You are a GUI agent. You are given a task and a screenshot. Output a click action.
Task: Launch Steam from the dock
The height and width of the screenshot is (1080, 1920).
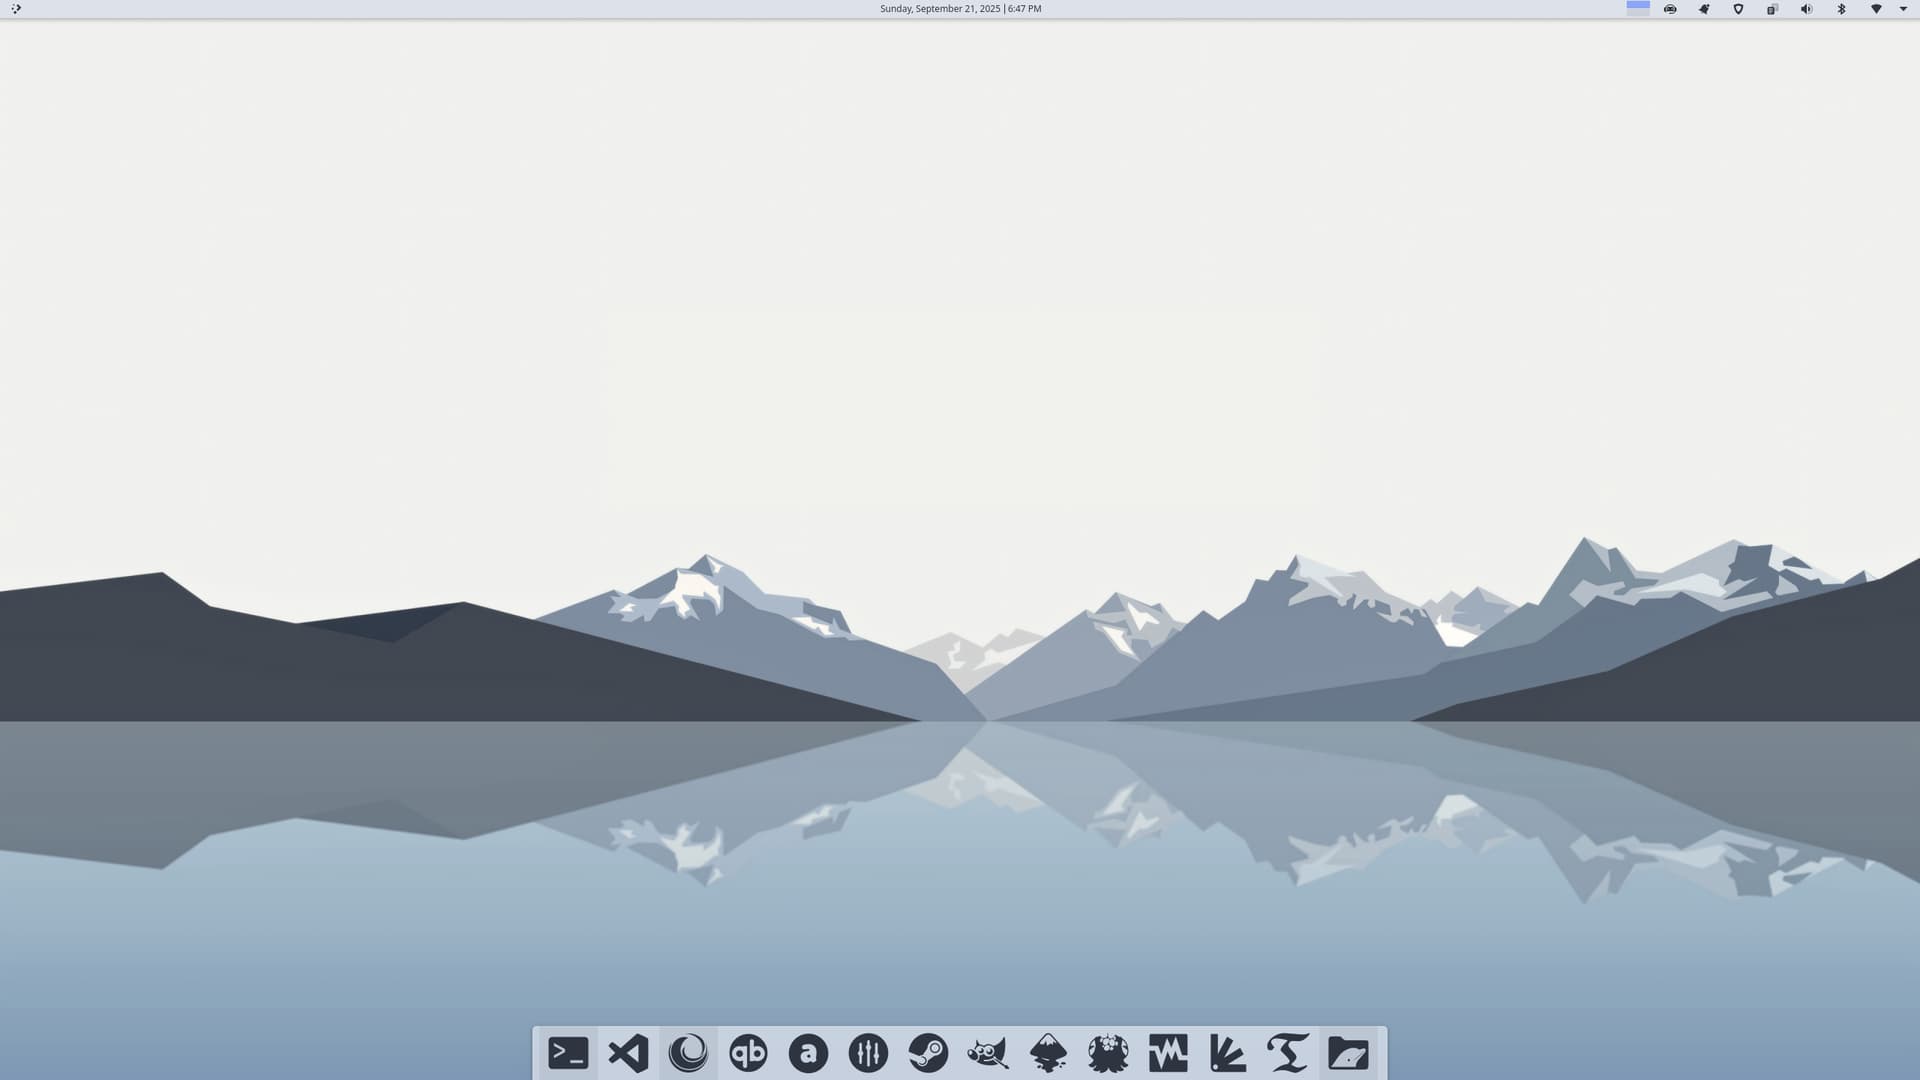tap(928, 1053)
